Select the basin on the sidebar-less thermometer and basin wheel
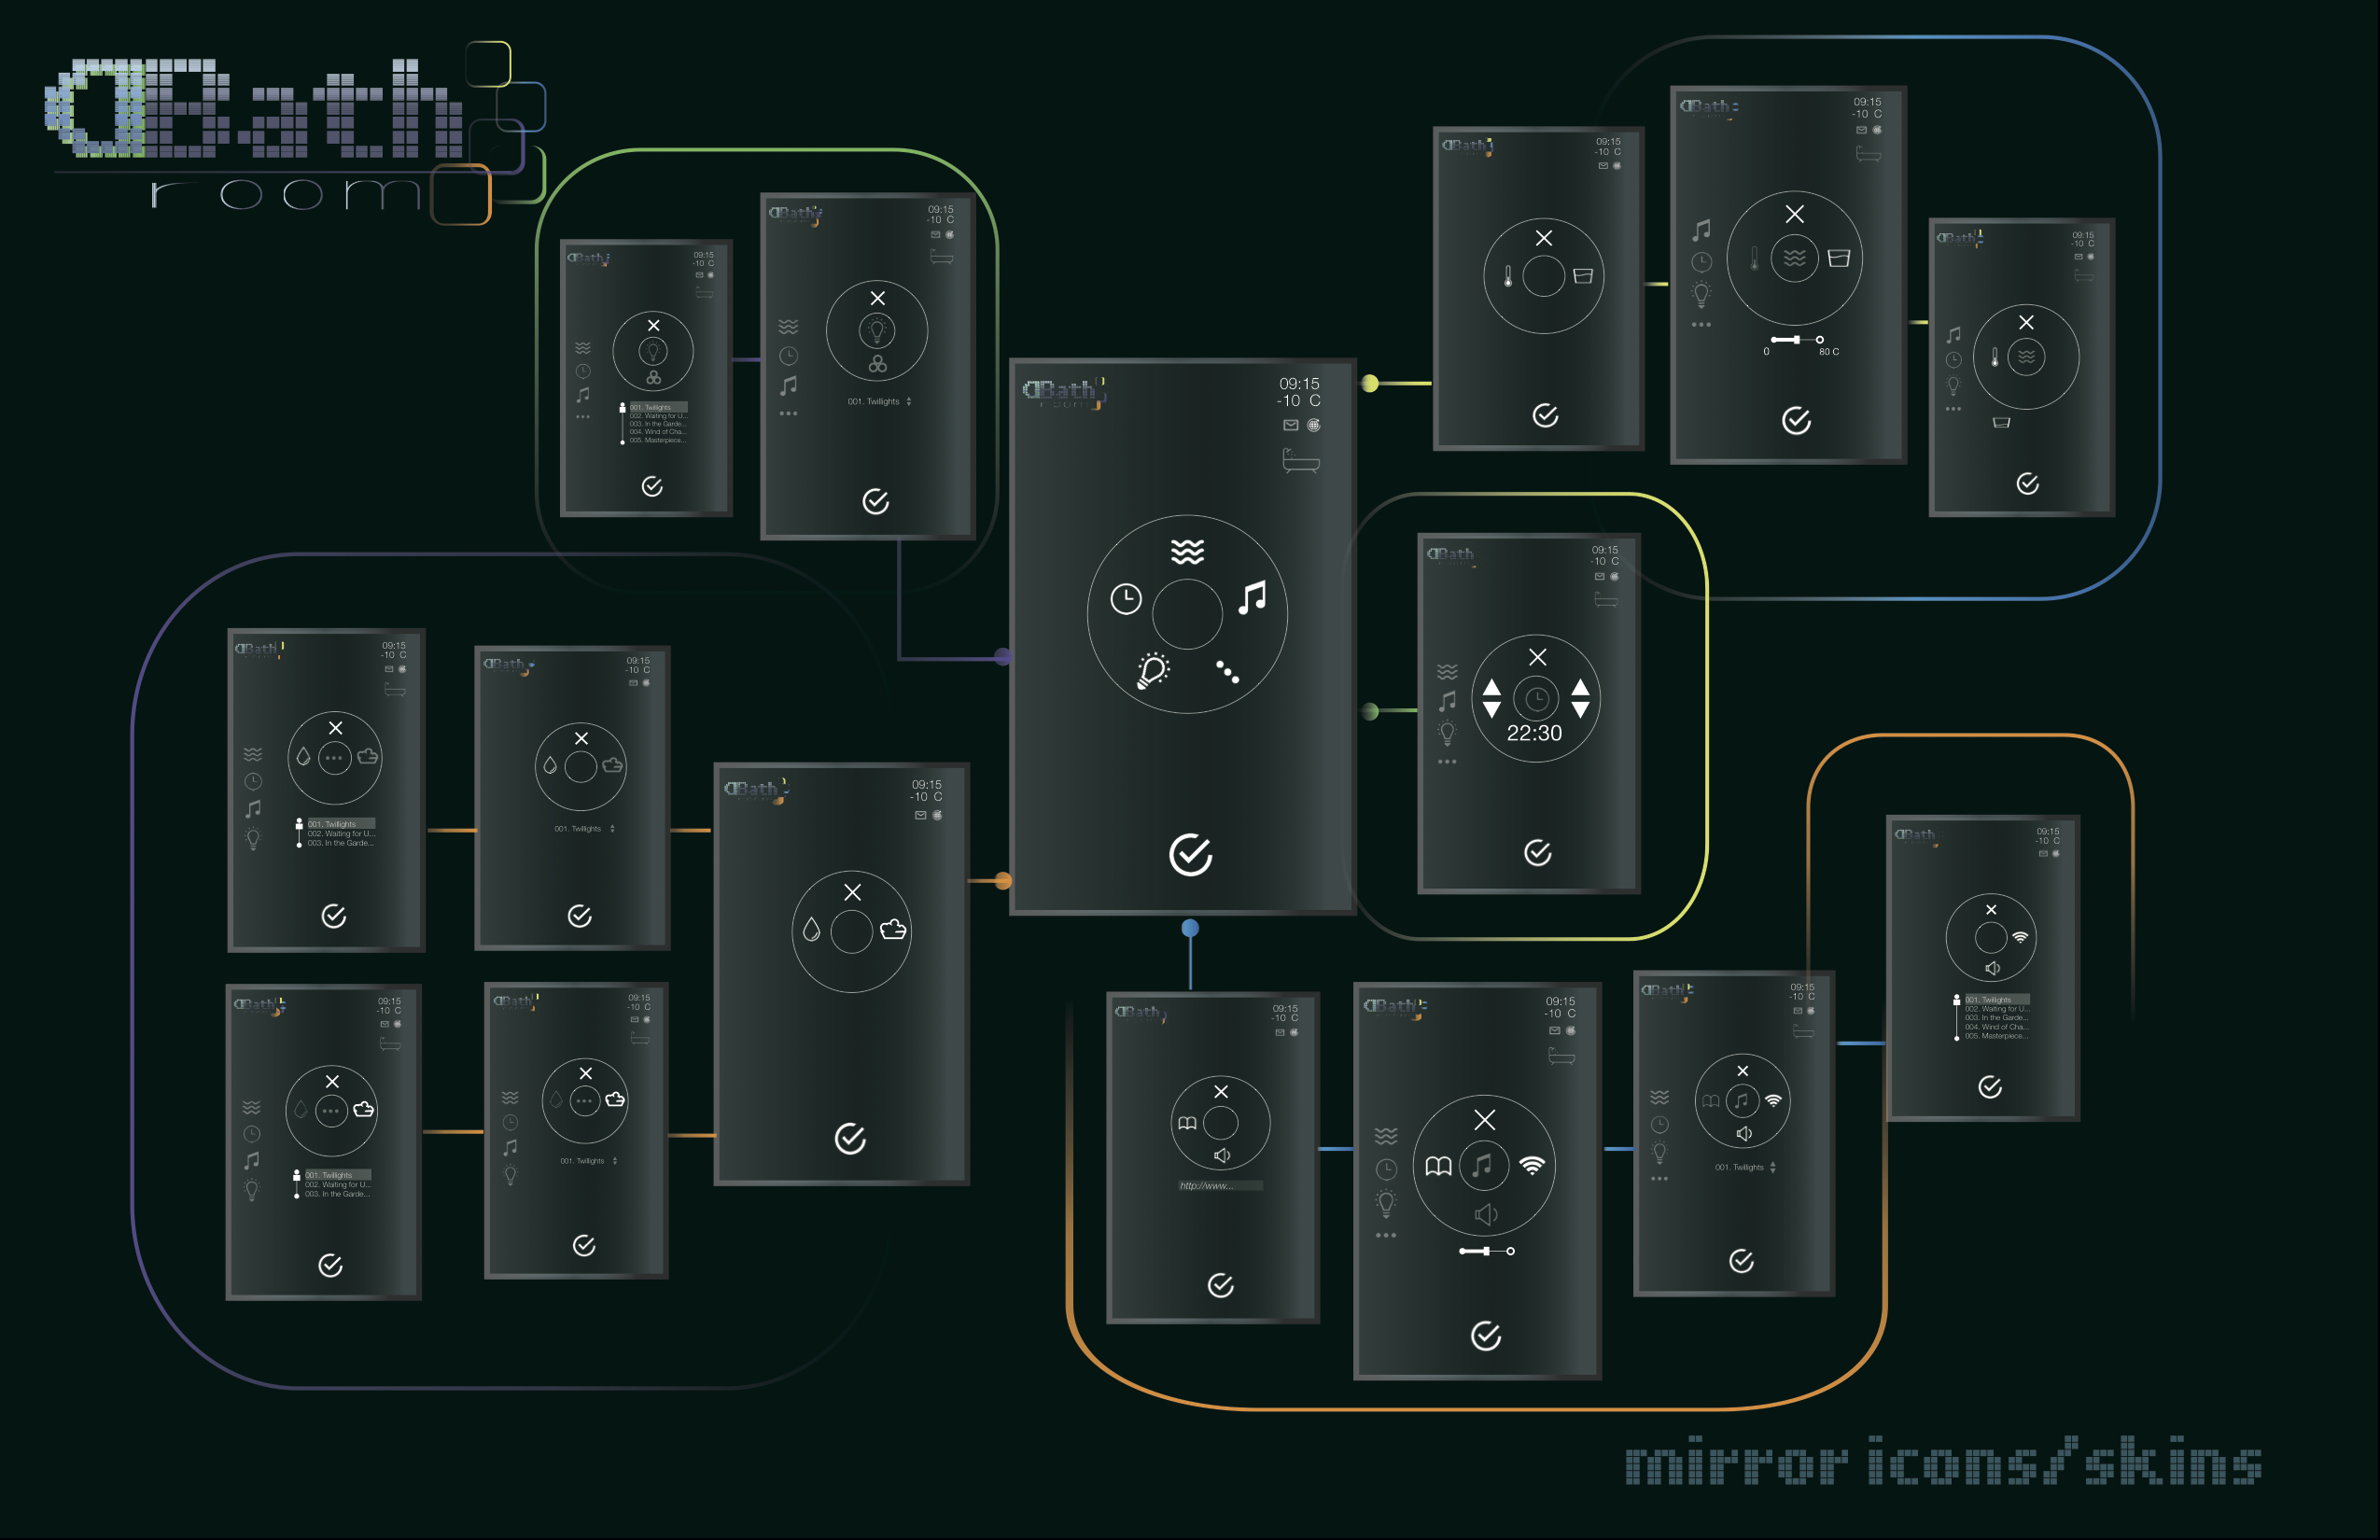The width and height of the screenshot is (2380, 1540). tap(1582, 276)
